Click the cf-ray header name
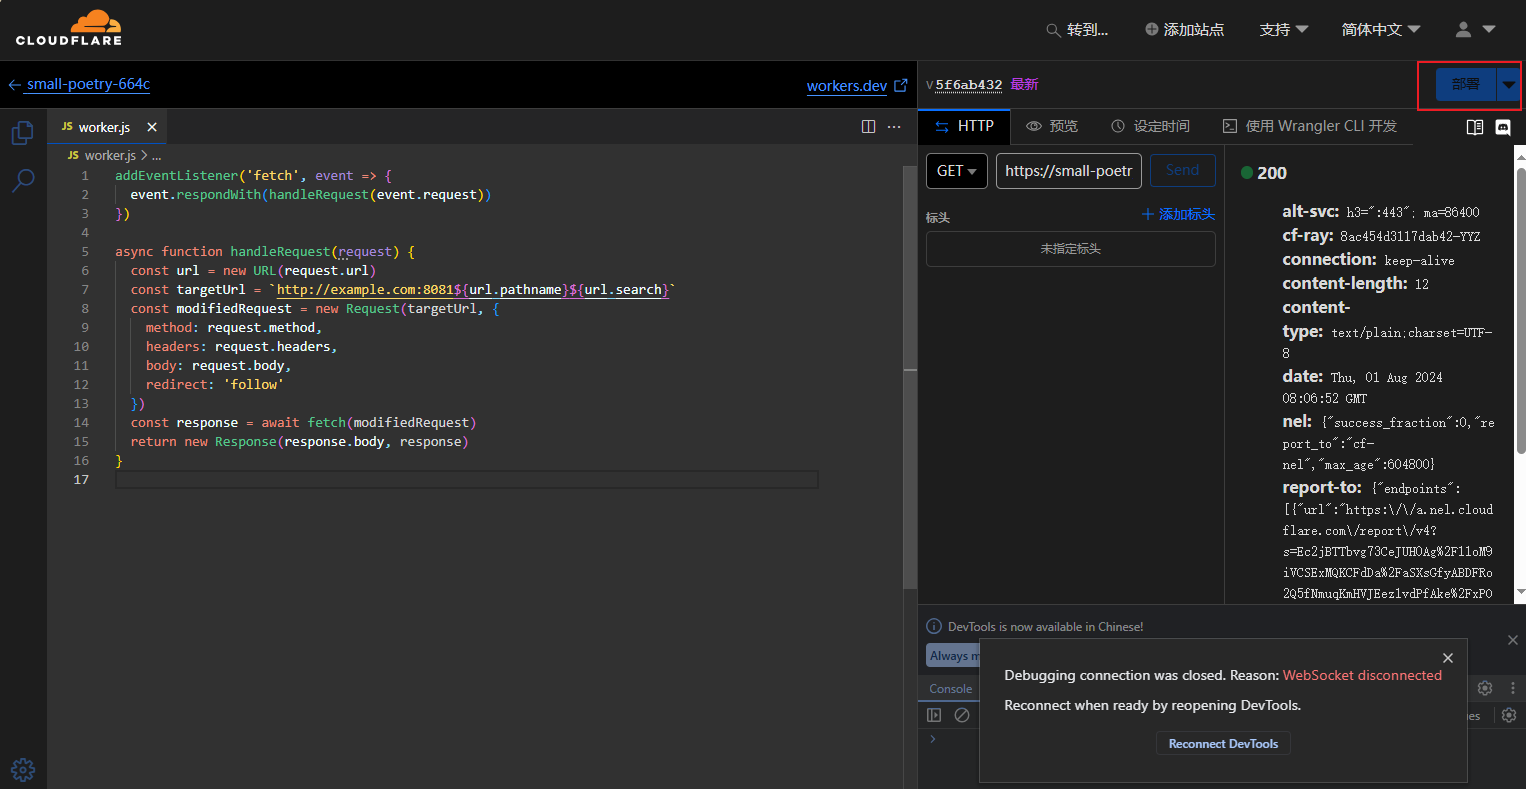 pos(1308,236)
